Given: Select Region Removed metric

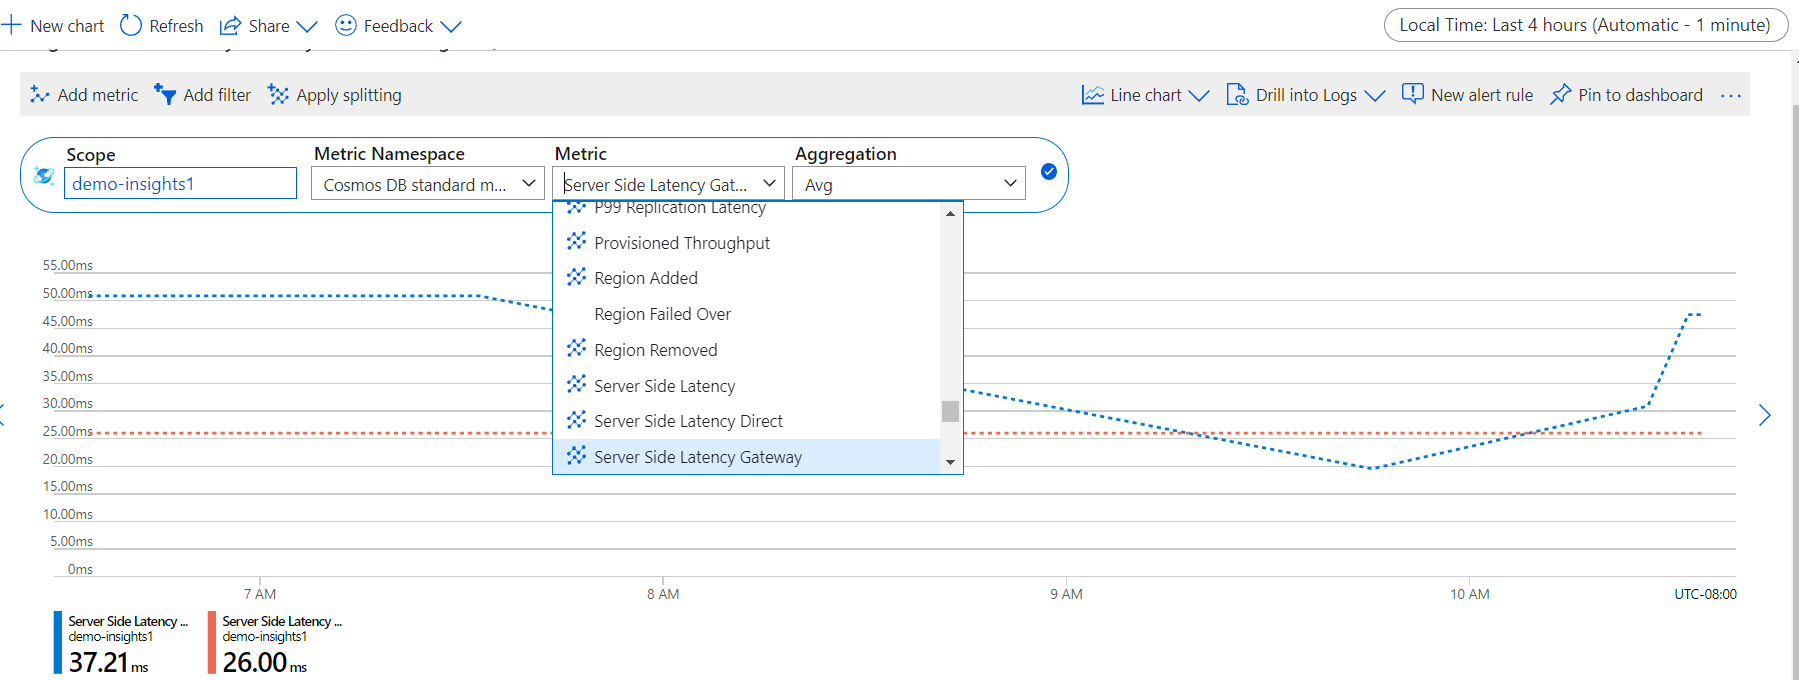Looking at the screenshot, I should [x=747, y=350].
